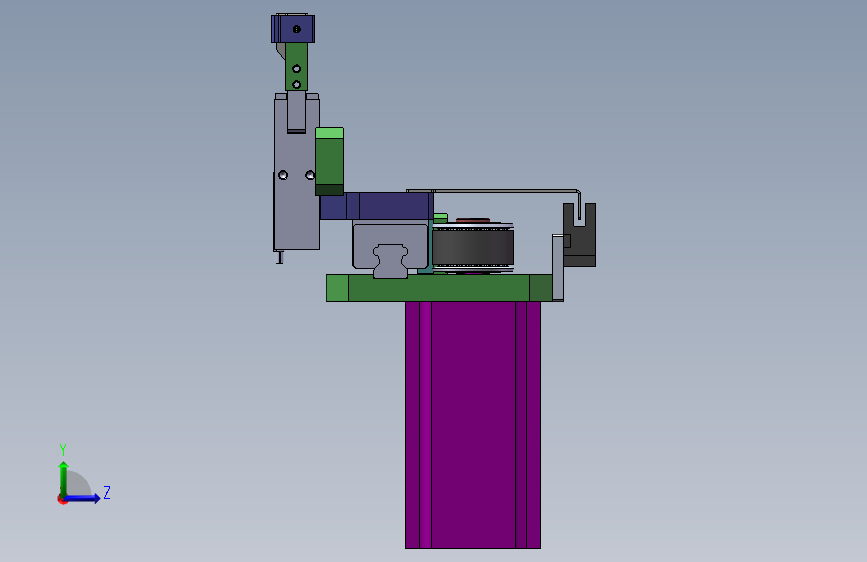Select the purple motor body

click(473, 425)
